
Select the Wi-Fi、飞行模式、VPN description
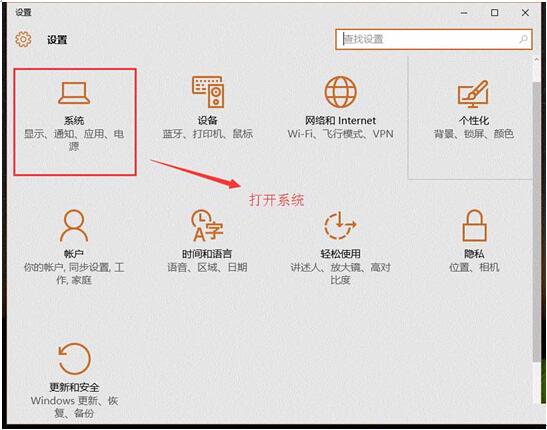tap(340, 134)
